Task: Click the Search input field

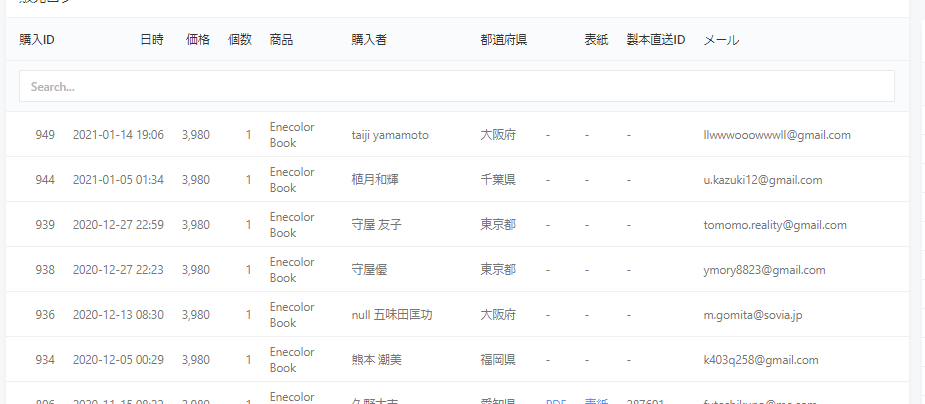Action: tap(456, 87)
